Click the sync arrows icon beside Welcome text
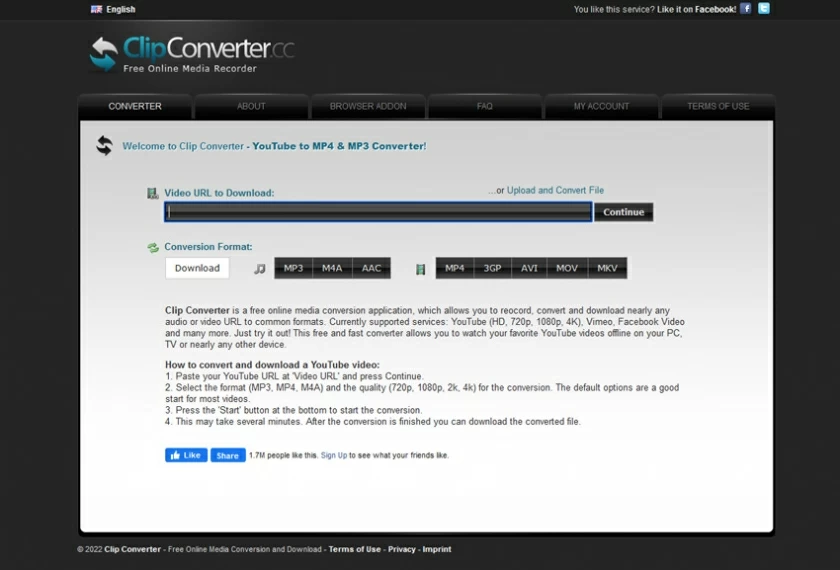Viewport: 840px width, 570px height. click(x=104, y=146)
